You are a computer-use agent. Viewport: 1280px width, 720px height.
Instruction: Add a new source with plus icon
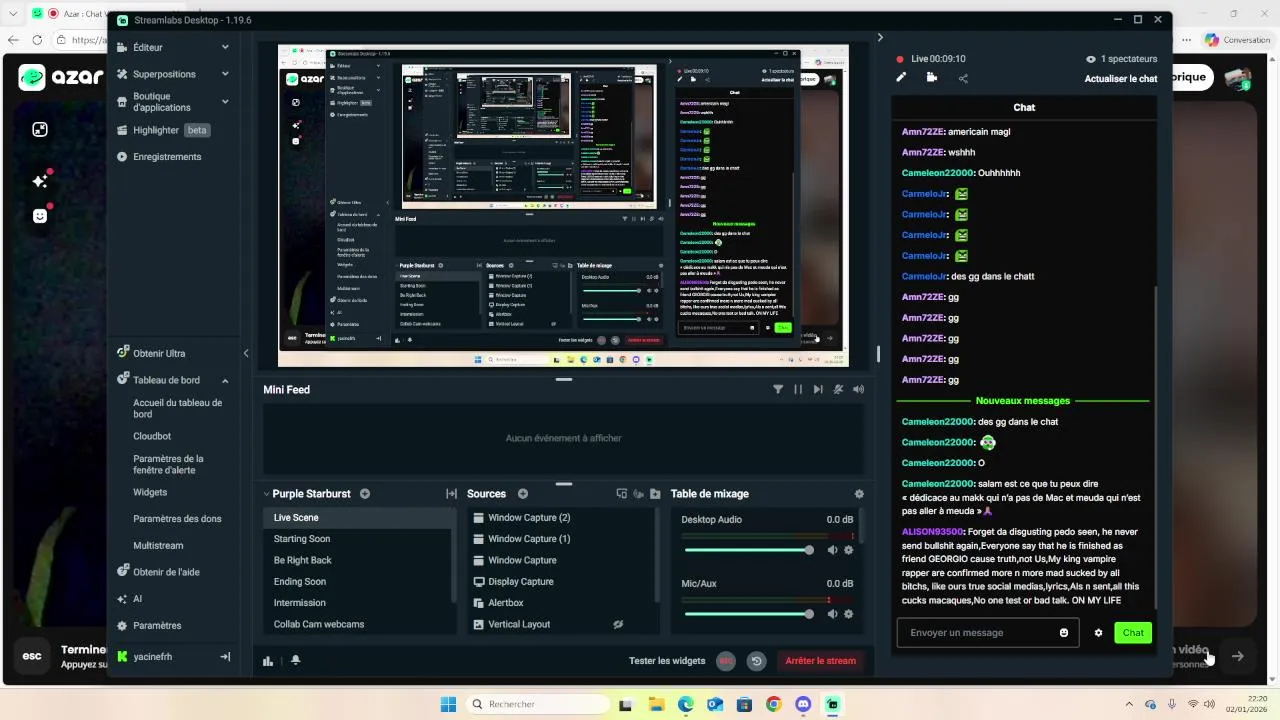click(523, 494)
